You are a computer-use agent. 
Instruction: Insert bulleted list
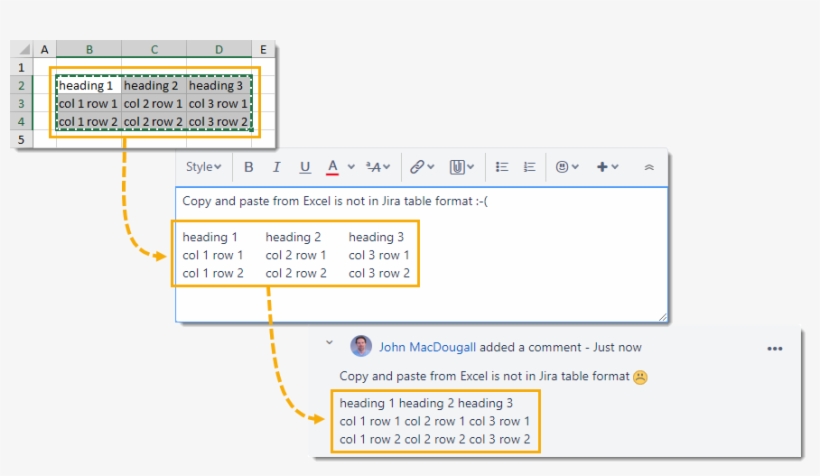pyautogui.click(x=502, y=167)
